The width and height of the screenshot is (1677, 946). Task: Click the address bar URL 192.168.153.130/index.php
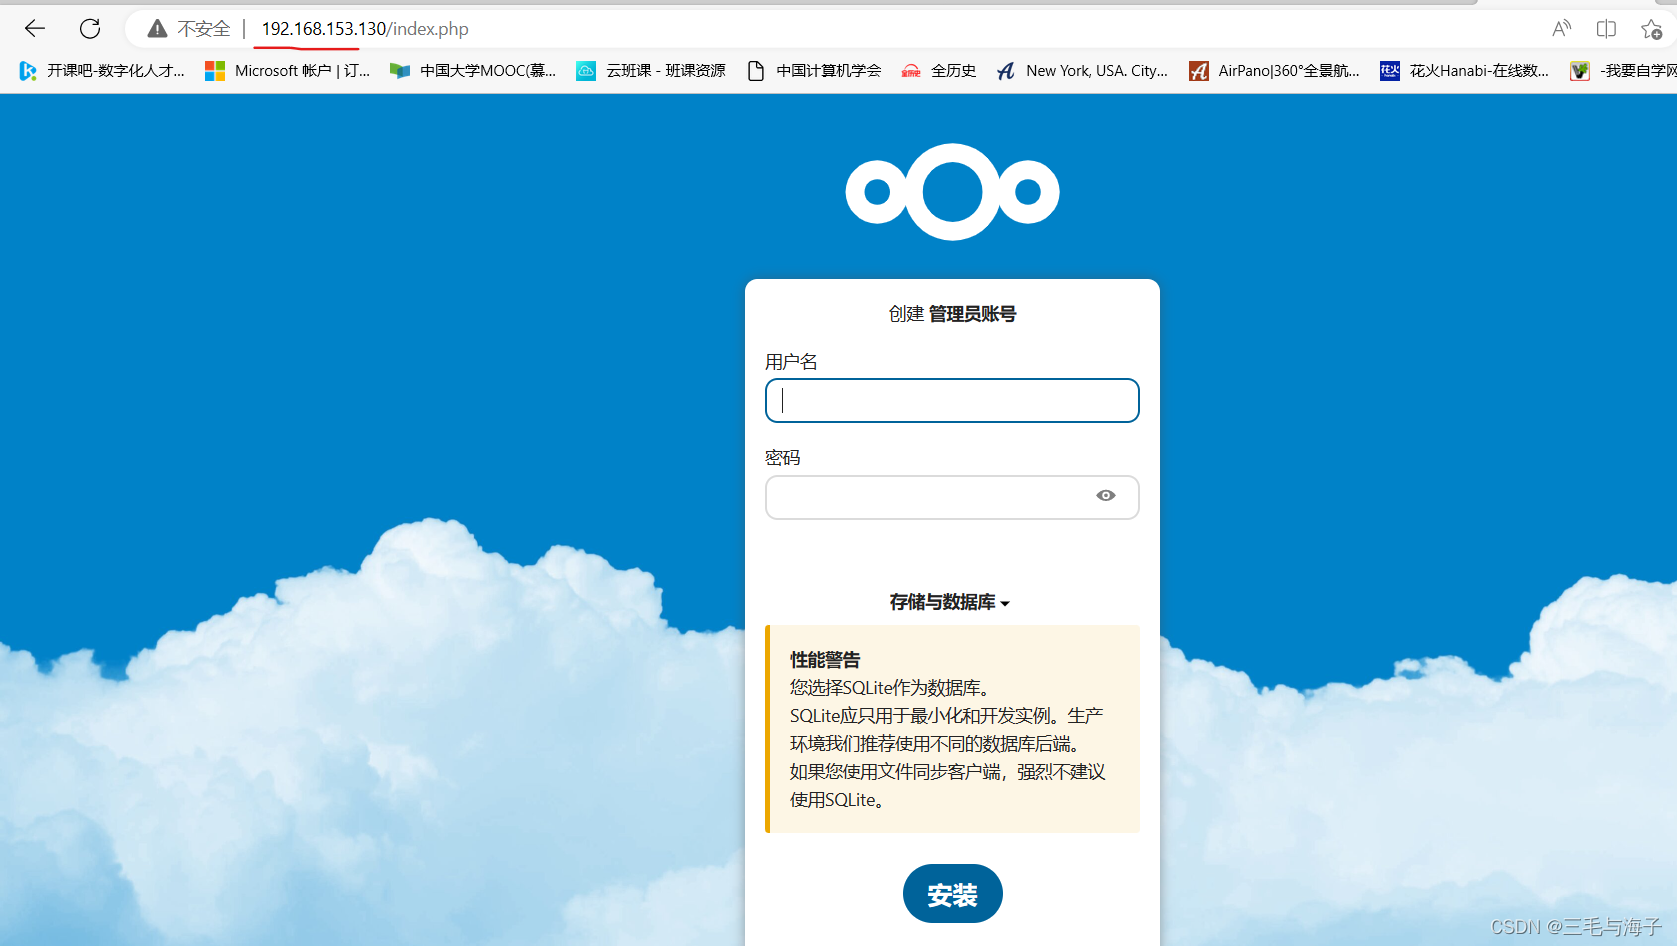(x=365, y=29)
